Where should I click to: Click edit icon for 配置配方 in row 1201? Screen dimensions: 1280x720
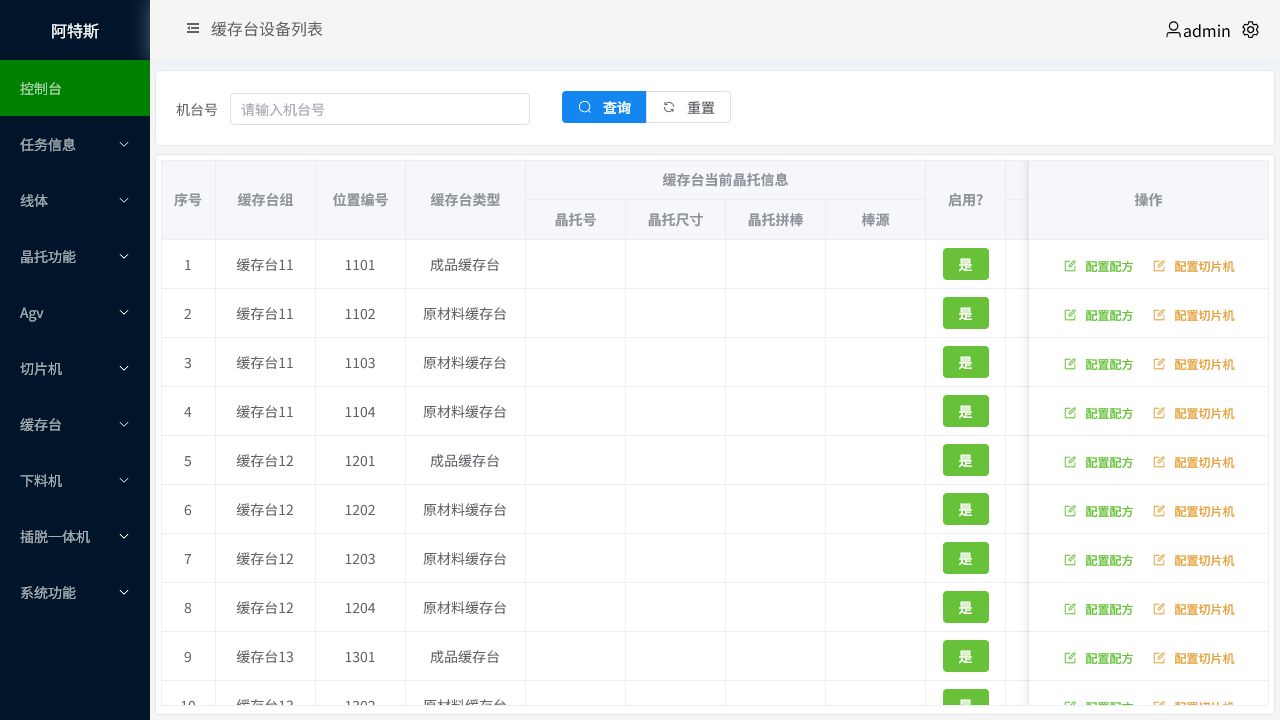click(x=1070, y=462)
